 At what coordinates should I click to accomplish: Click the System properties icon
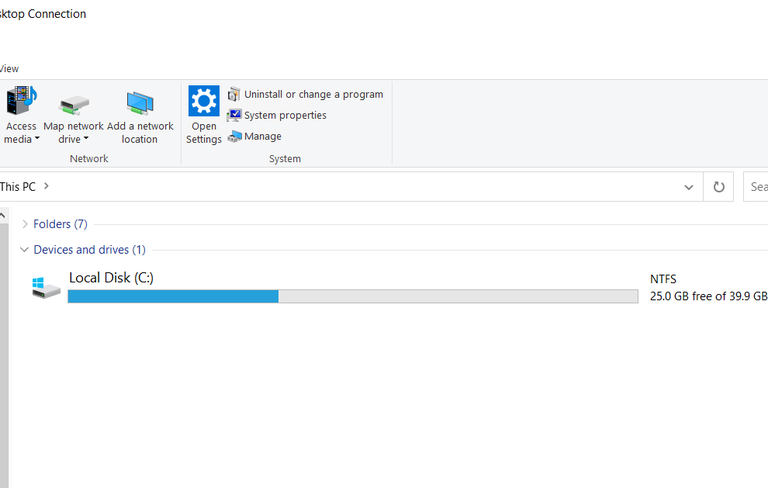click(234, 115)
